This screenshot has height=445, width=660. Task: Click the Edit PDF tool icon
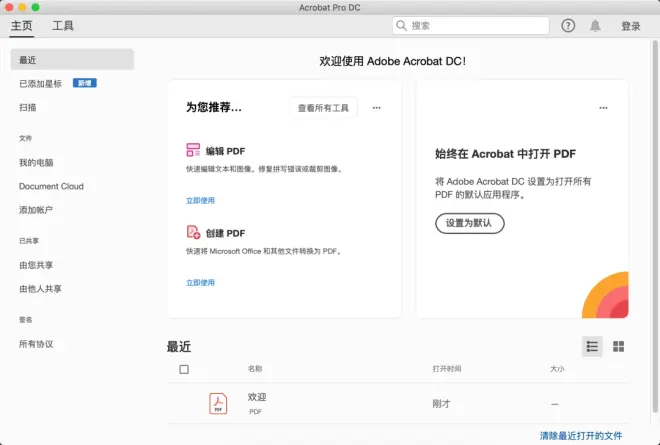193,150
